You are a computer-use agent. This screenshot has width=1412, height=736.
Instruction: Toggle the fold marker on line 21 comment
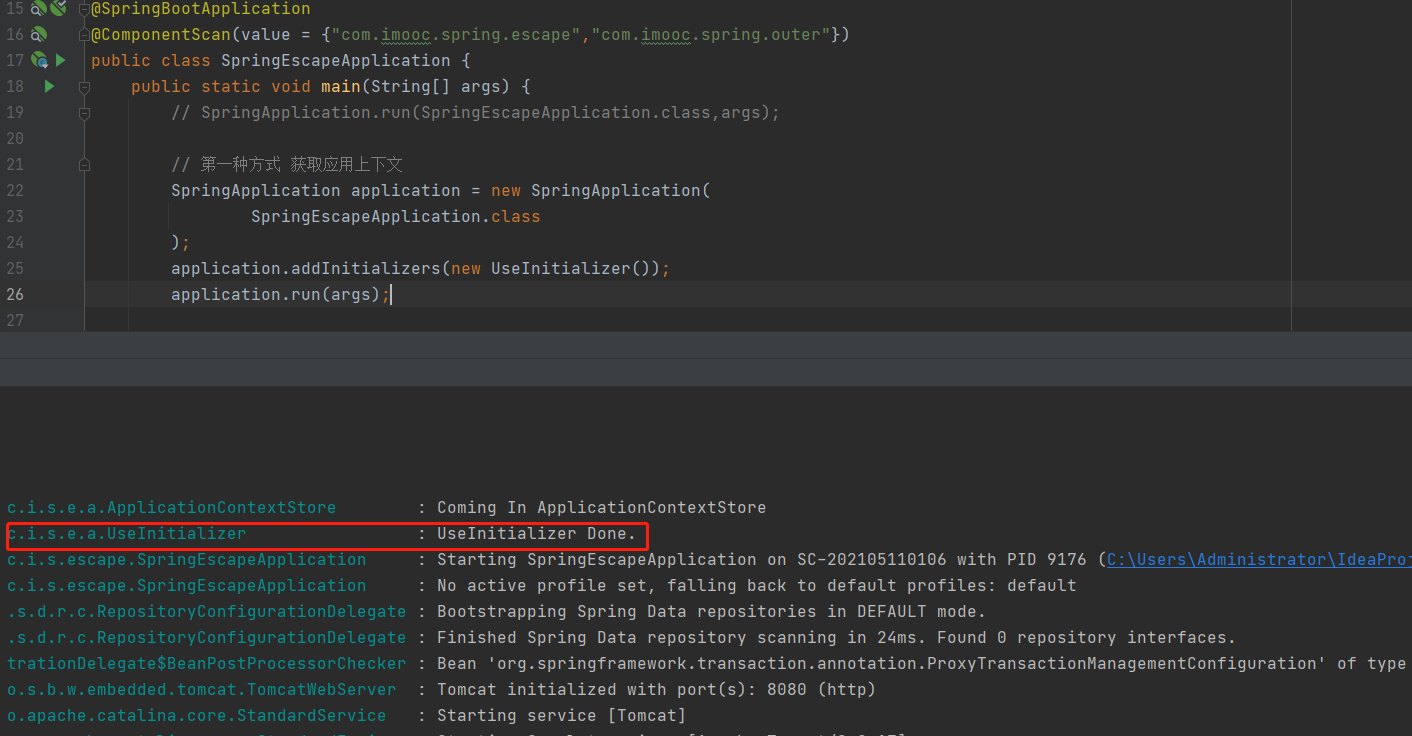click(84, 165)
